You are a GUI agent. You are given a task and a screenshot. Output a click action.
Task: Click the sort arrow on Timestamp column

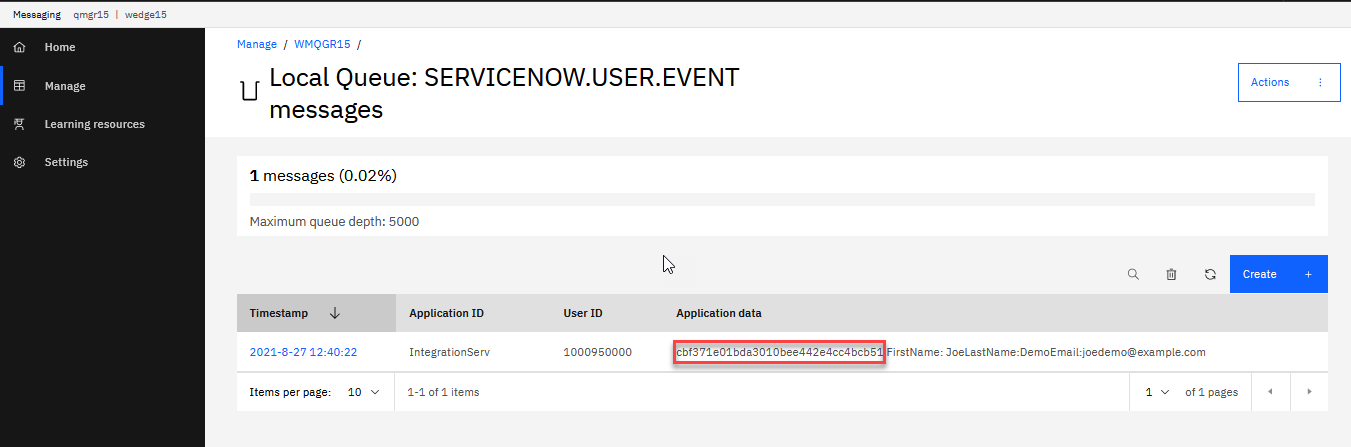tap(335, 313)
